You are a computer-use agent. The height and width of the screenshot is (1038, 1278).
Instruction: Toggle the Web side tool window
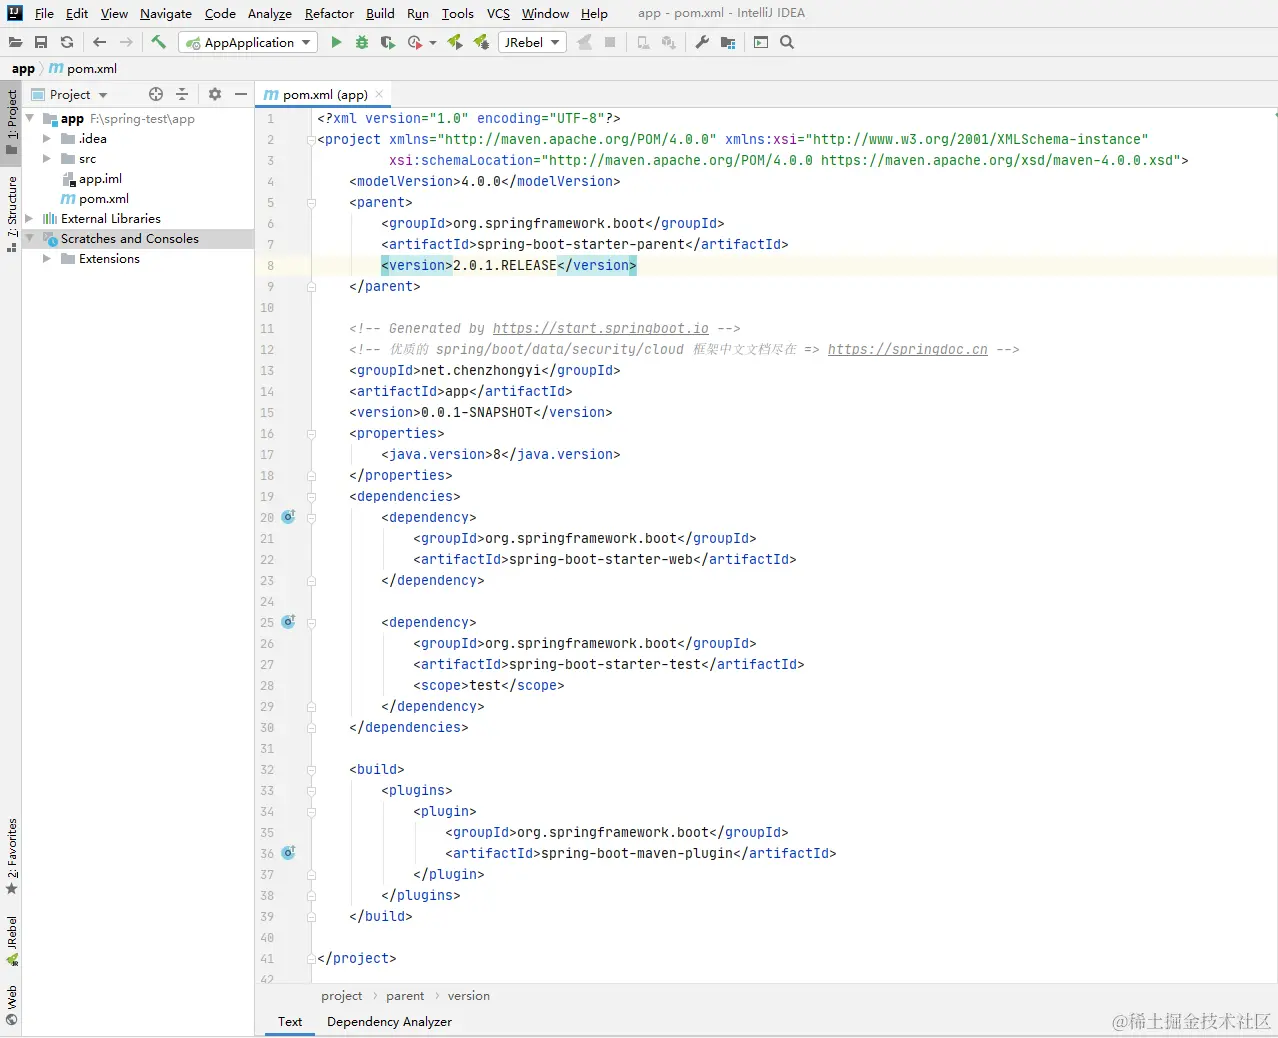[11, 1006]
